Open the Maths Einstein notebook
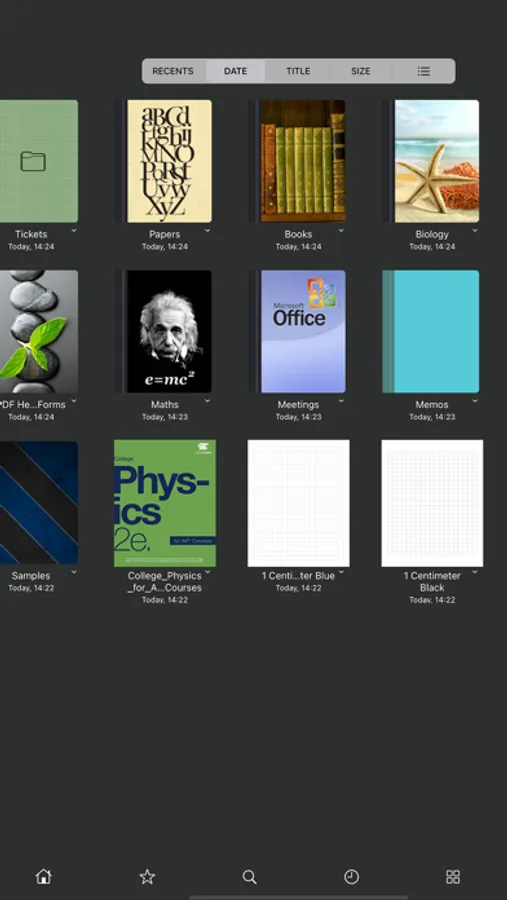The height and width of the screenshot is (900, 507). 164,332
